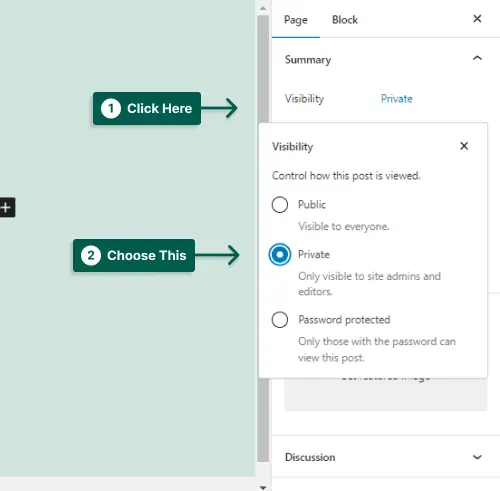The image size is (500, 491).
Task: Click the Password protected label text
Action: click(x=344, y=320)
